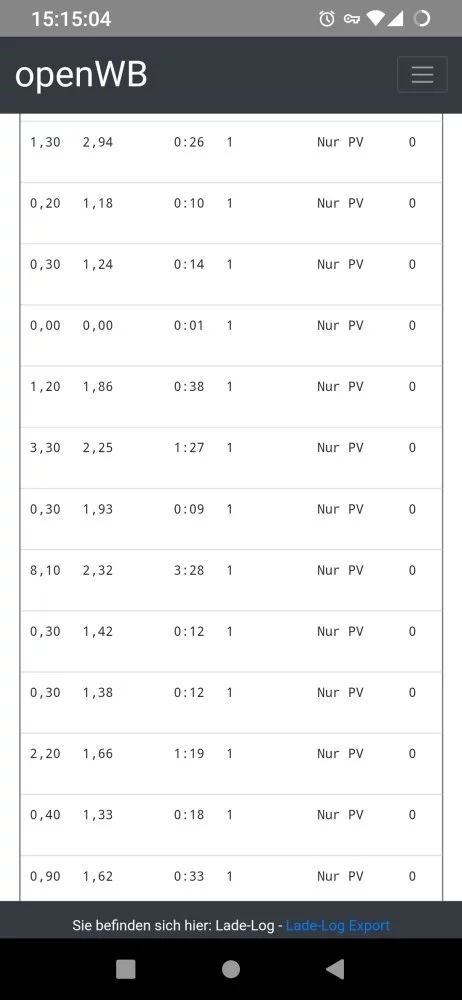Tap the mobile signal strength icon
The image size is (462, 1000).
pyautogui.click(x=396, y=18)
